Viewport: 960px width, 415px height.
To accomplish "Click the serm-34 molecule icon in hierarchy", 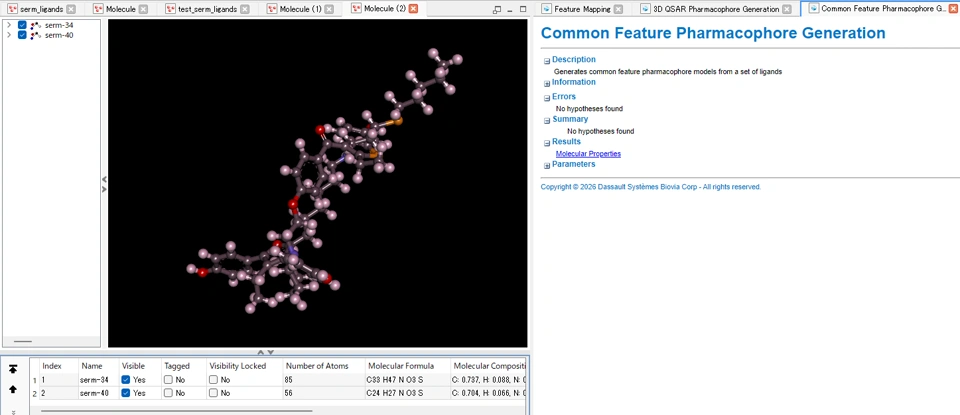I will click(x=36, y=25).
